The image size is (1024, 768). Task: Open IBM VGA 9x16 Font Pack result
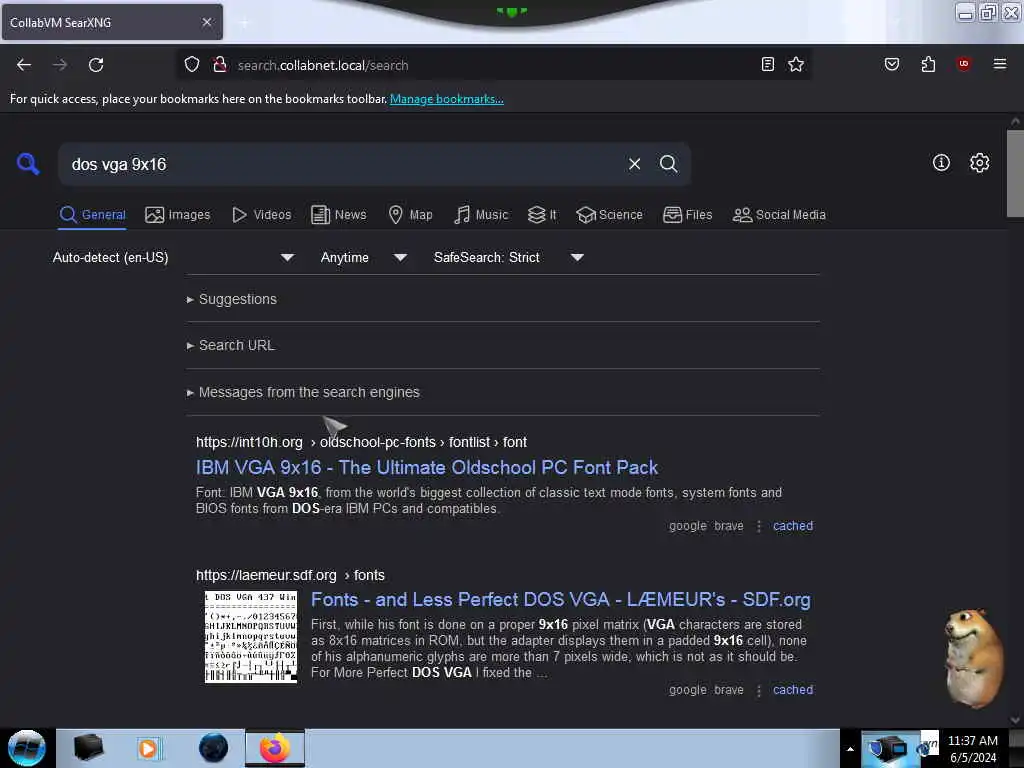pyautogui.click(x=426, y=468)
